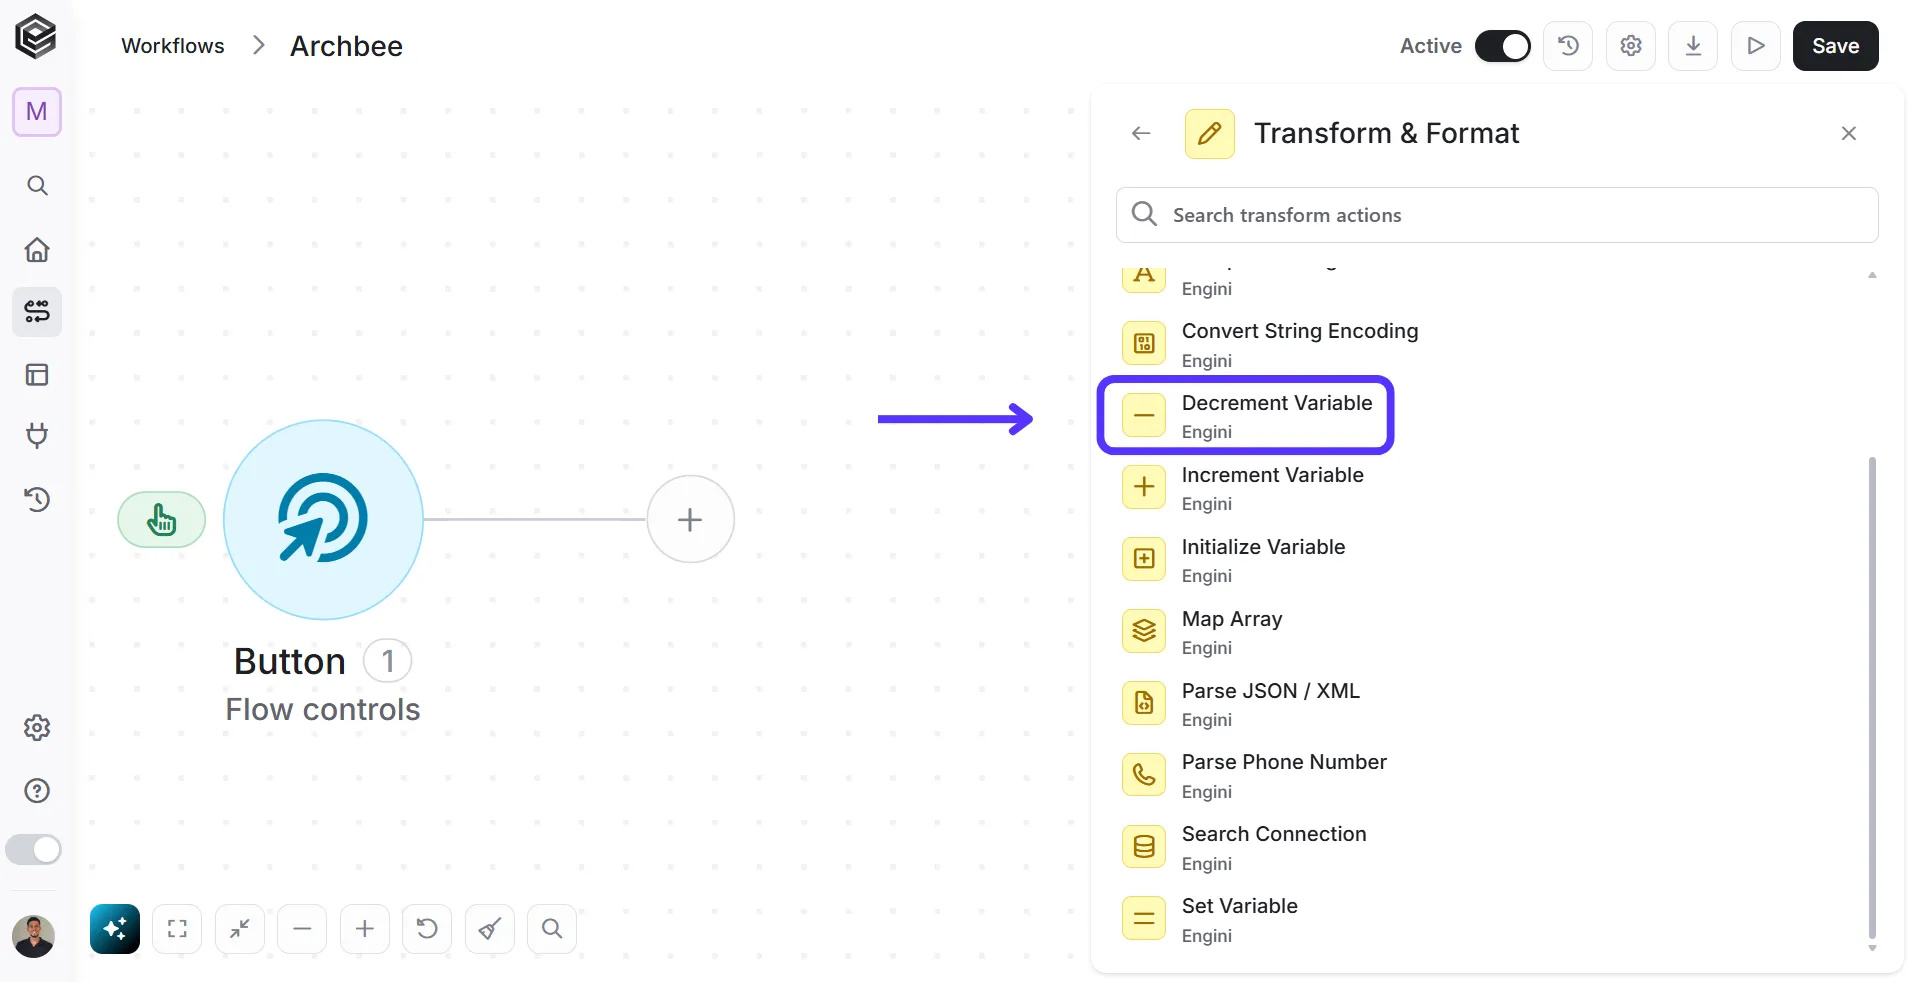Click the fit-to-screen canvas button
1911x982 pixels.
click(x=177, y=929)
